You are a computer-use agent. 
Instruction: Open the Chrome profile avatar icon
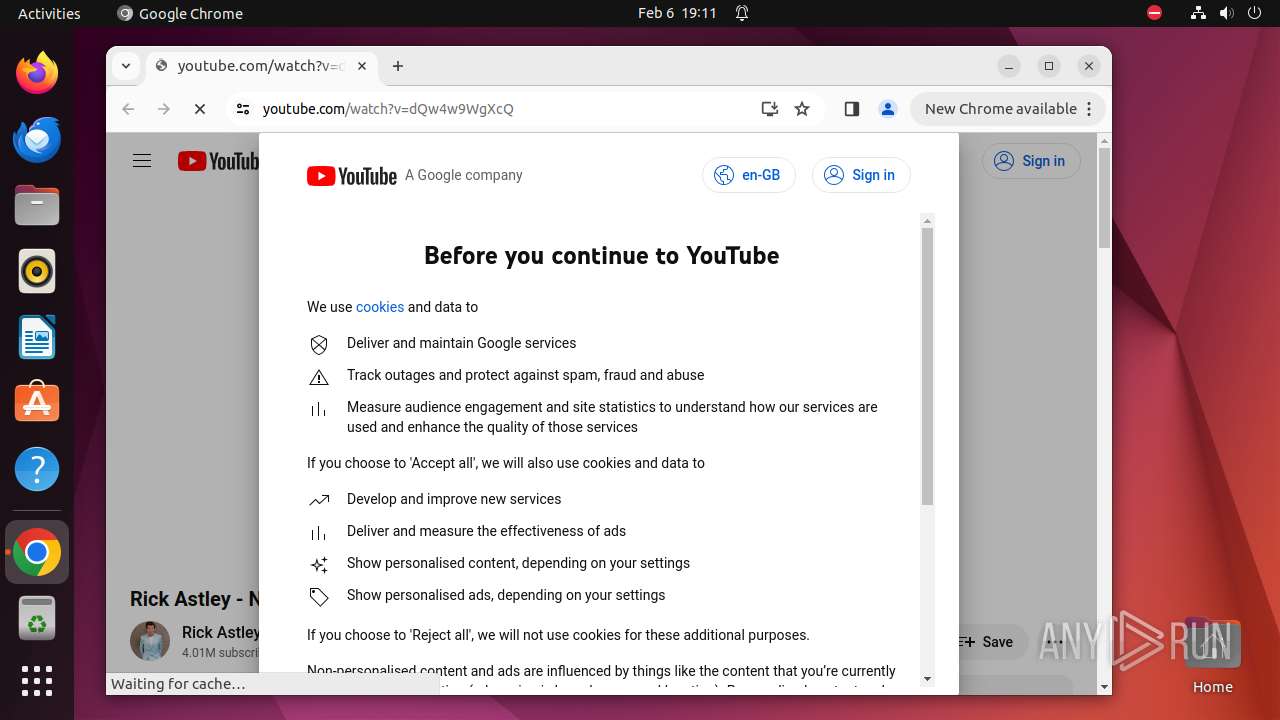pyautogui.click(x=888, y=109)
